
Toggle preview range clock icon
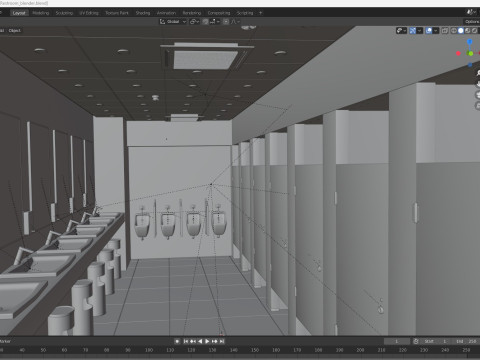click(x=416, y=341)
